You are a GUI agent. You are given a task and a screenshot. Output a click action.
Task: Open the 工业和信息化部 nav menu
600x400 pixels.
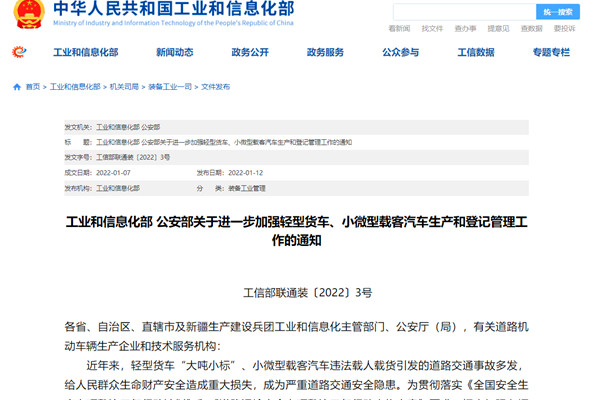tap(85, 52)
